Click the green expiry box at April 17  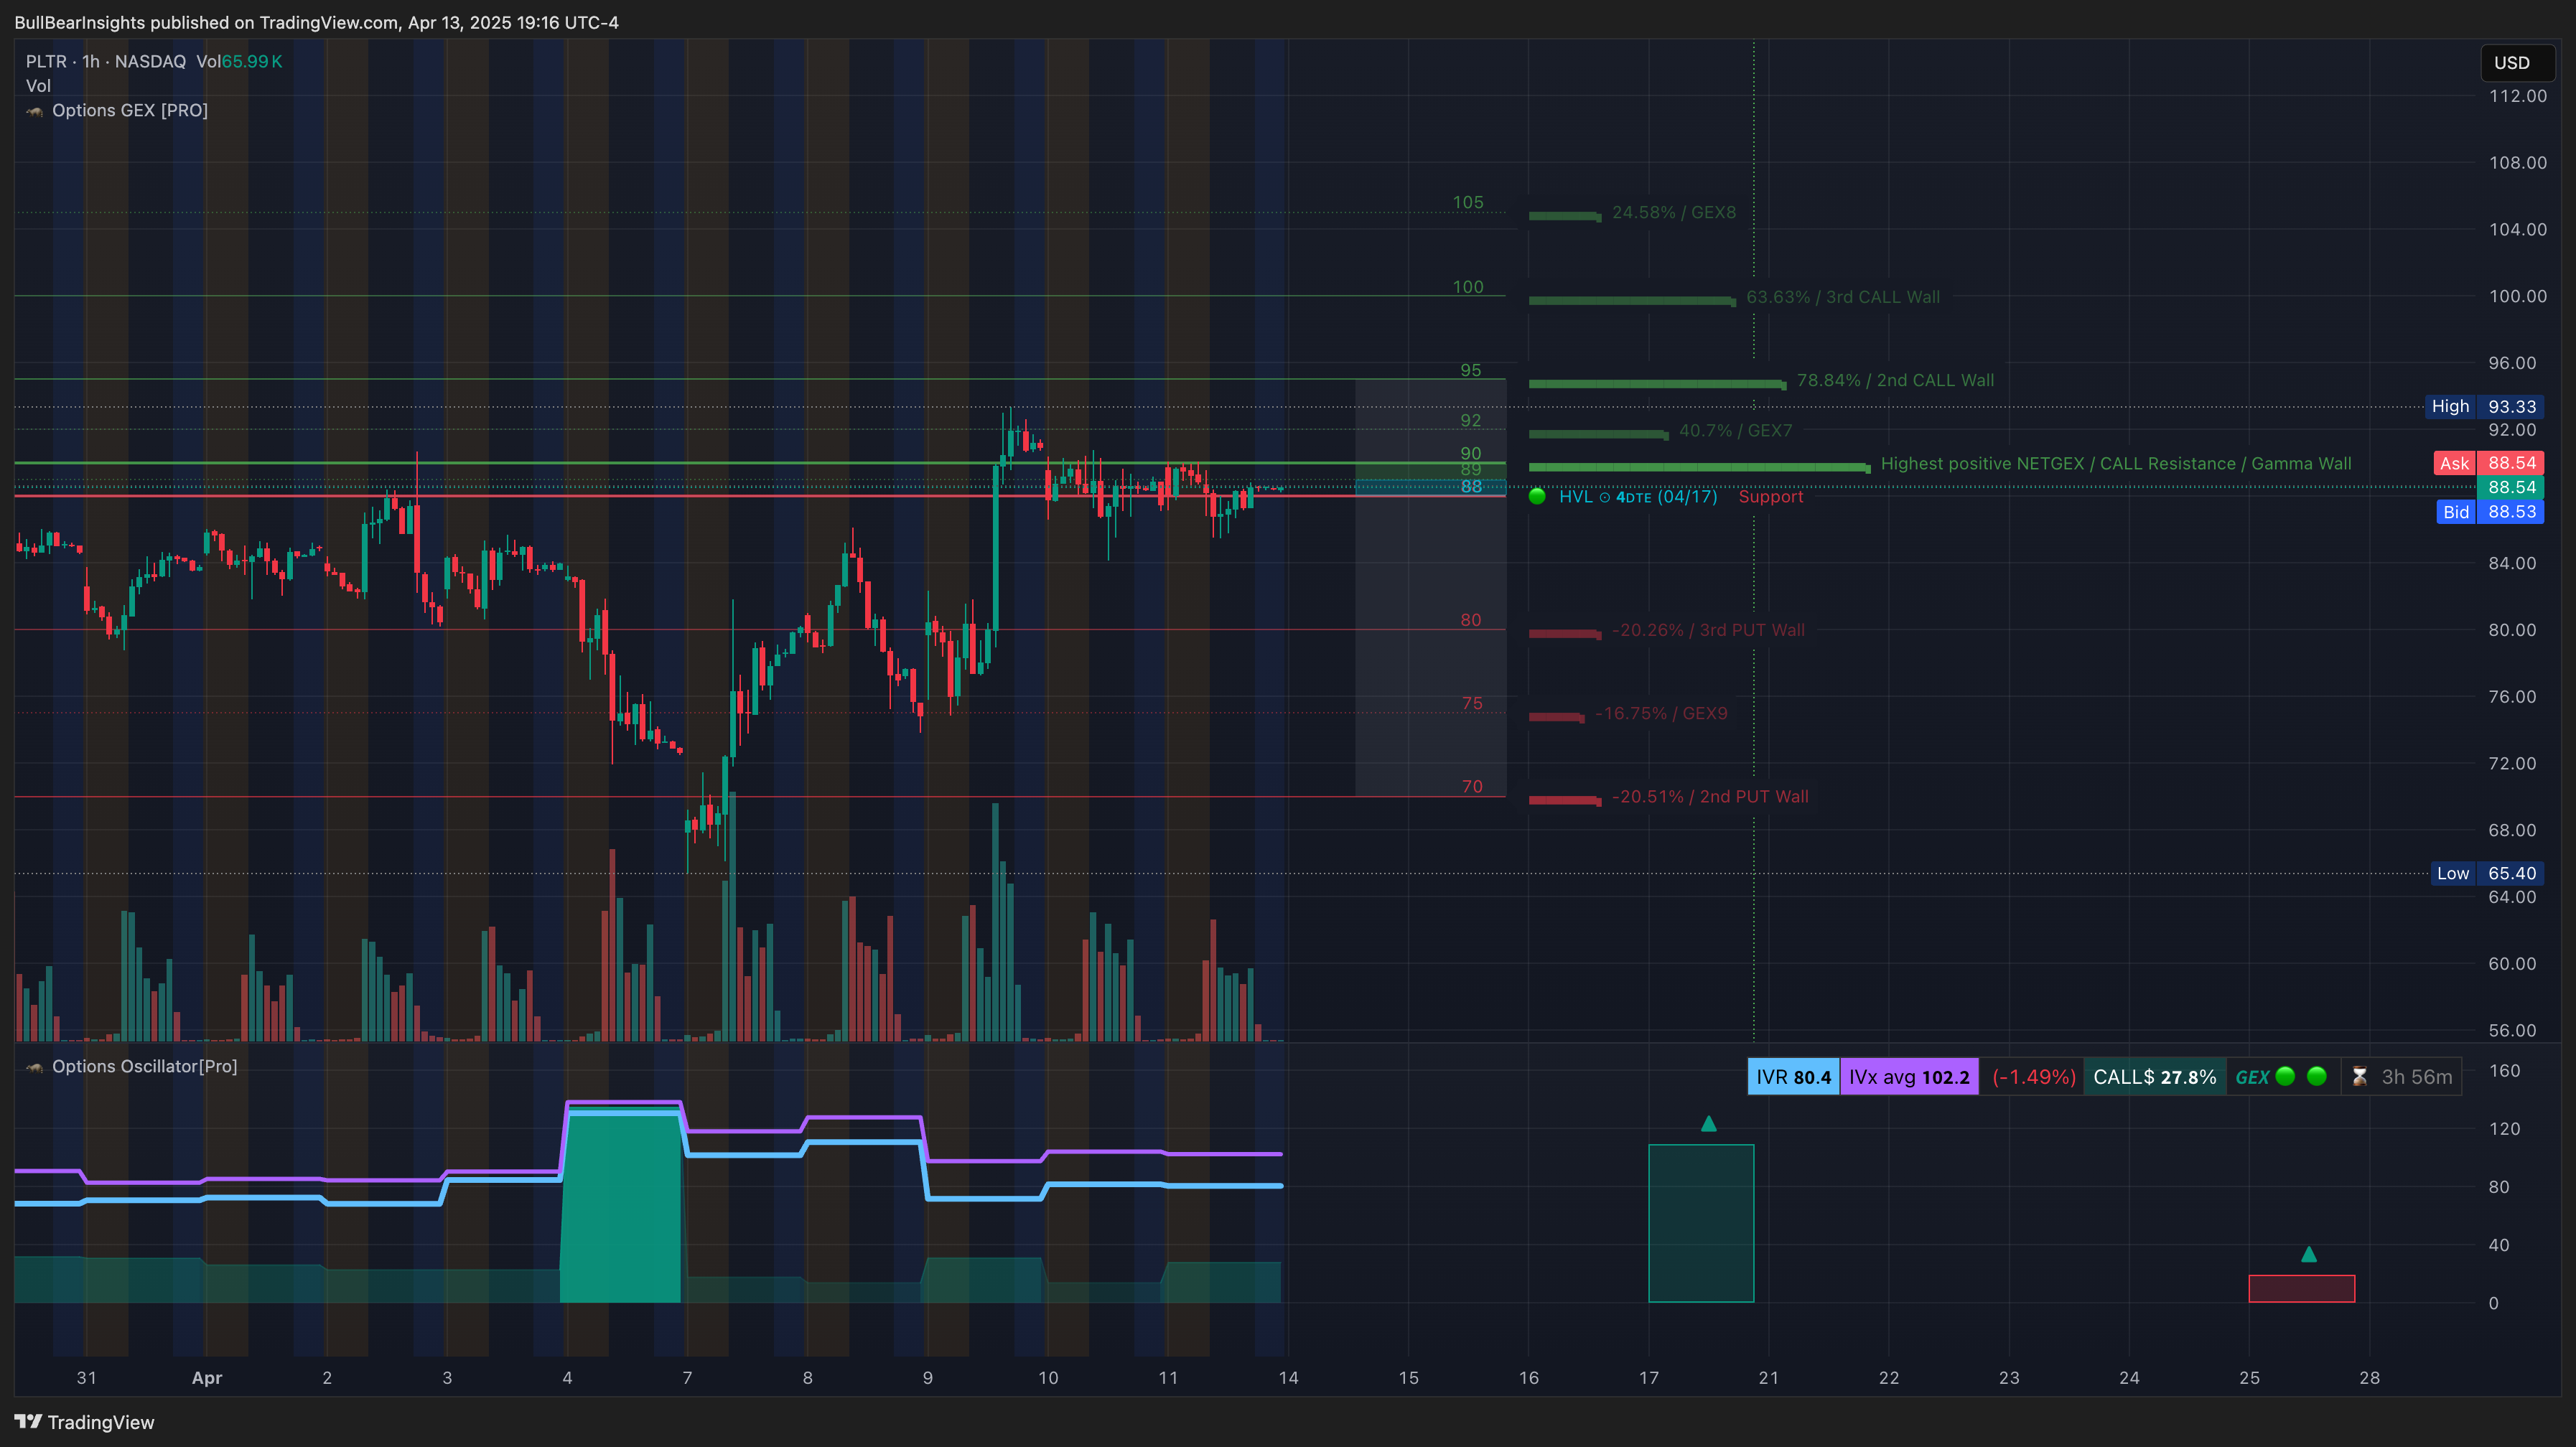click(x=1701, y=1223)
